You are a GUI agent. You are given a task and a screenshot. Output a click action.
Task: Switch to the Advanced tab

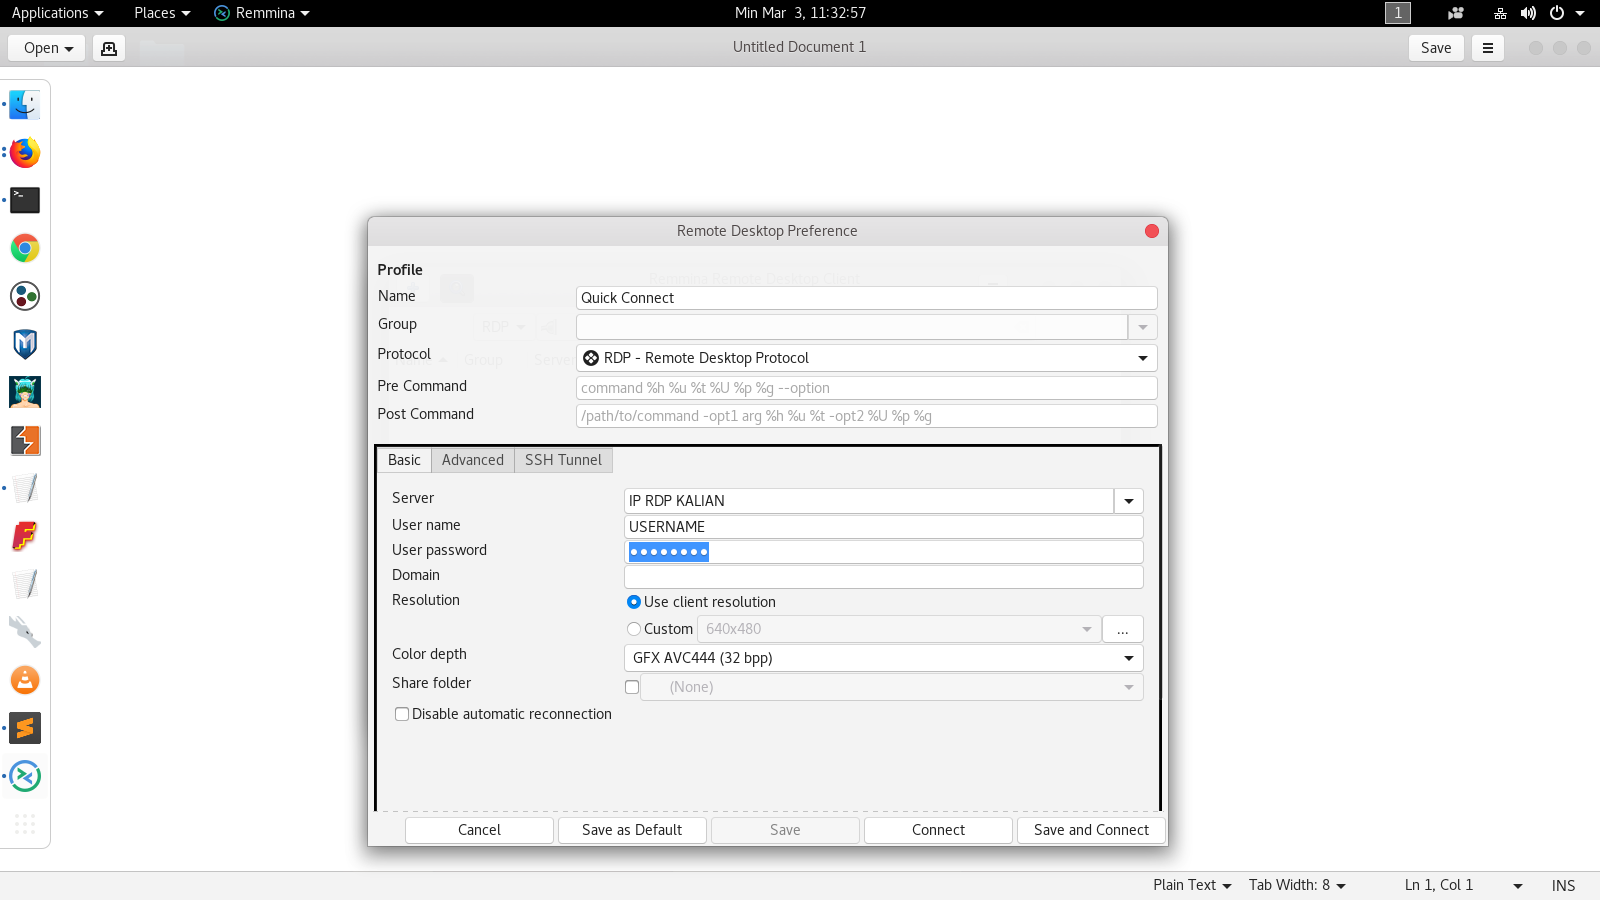[x=473, y=460]
